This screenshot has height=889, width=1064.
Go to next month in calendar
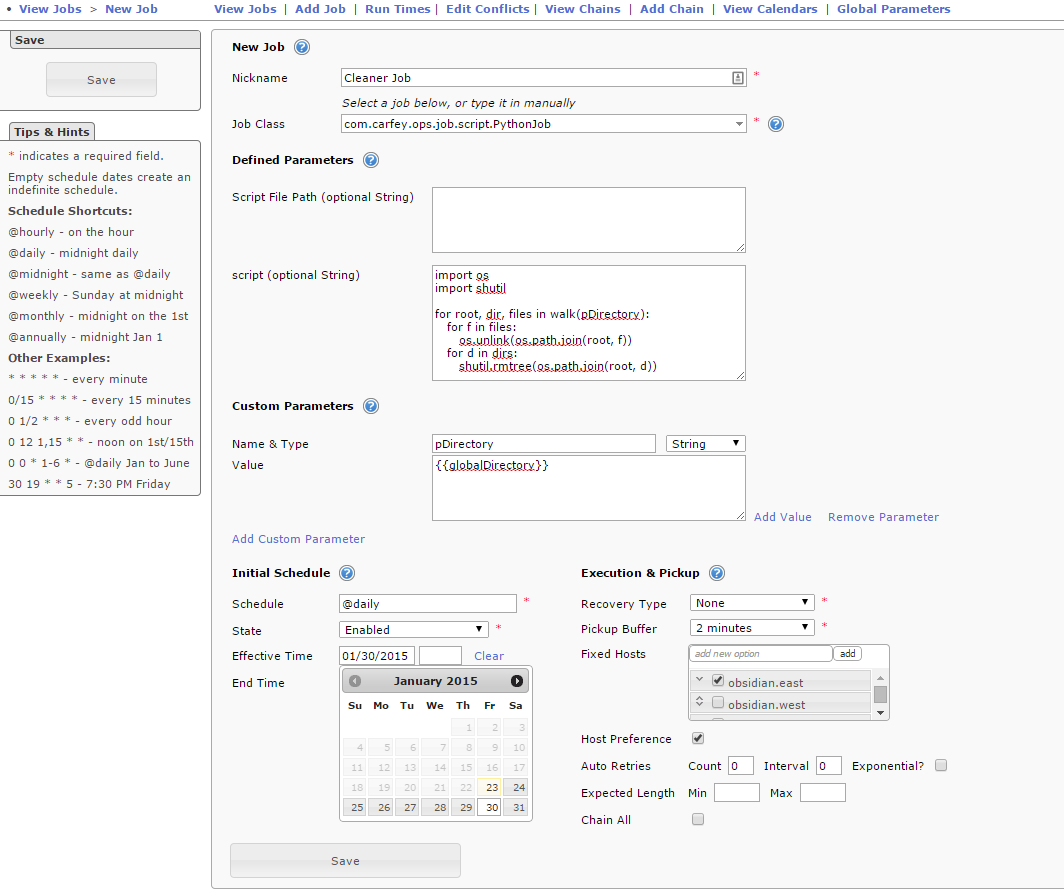[x=517, y=681]
